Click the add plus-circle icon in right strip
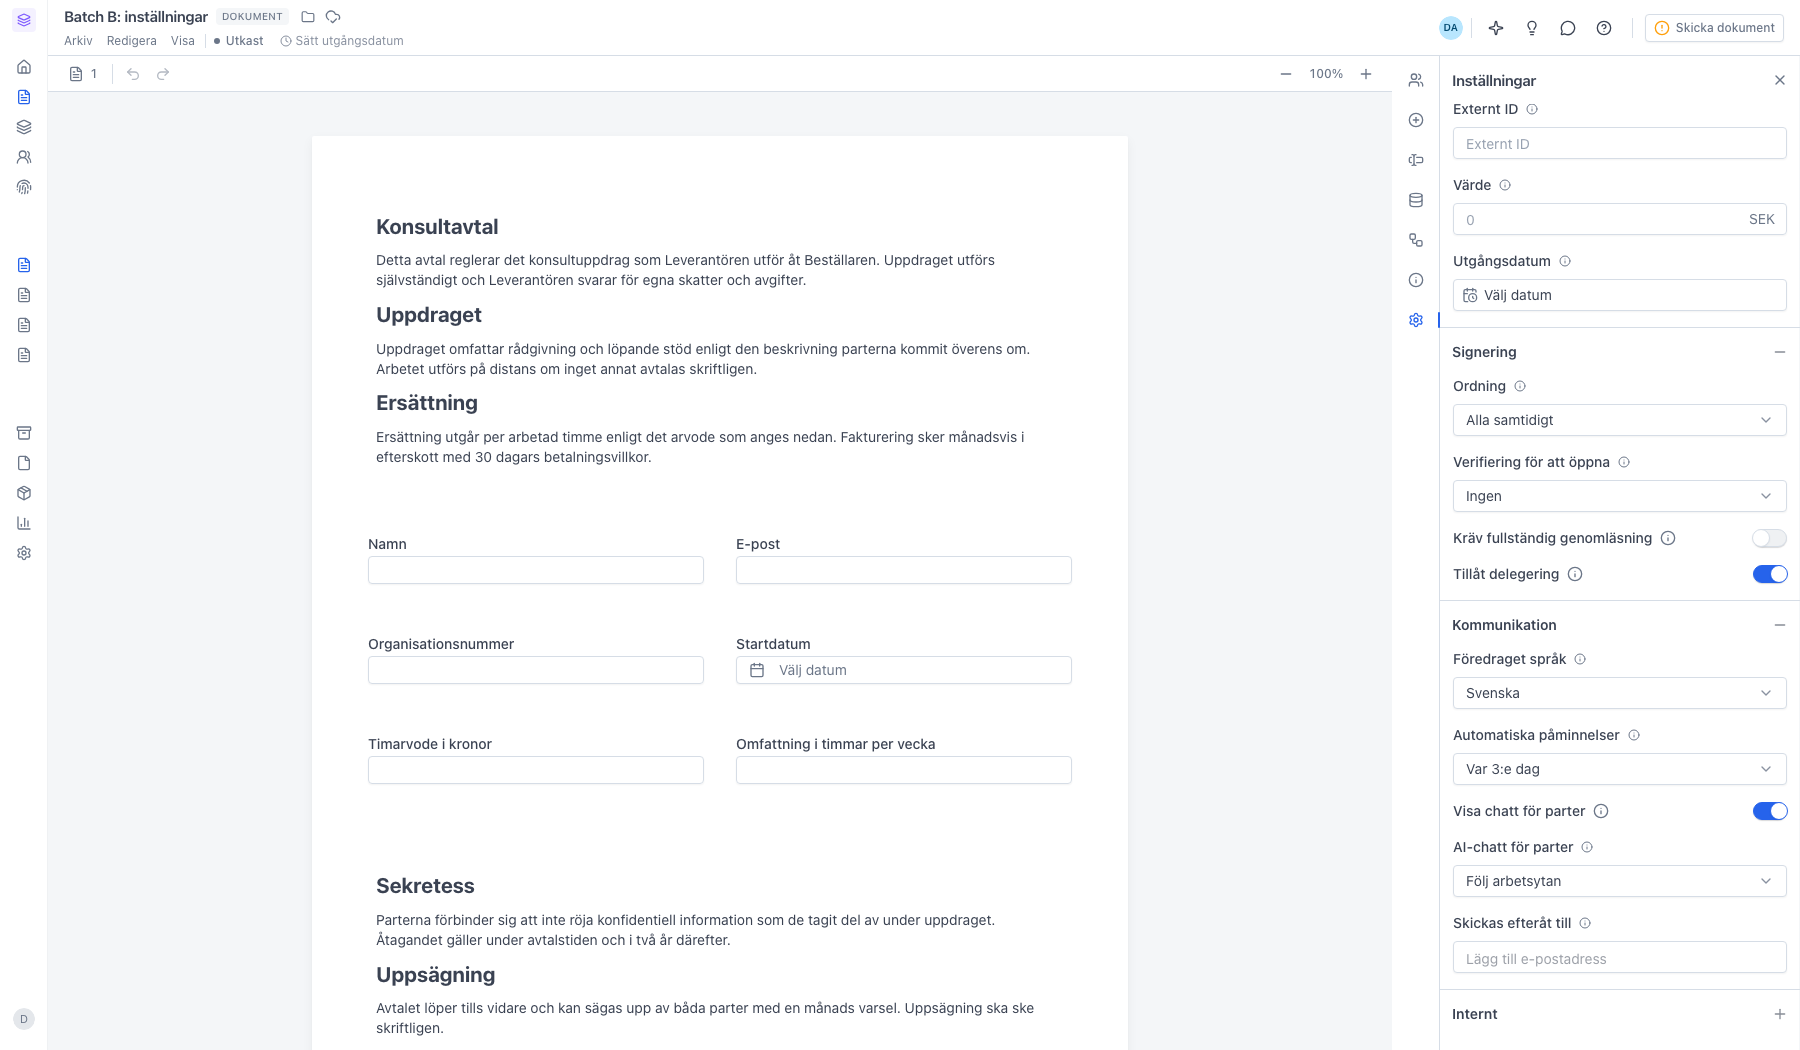 coord(1416,120)
